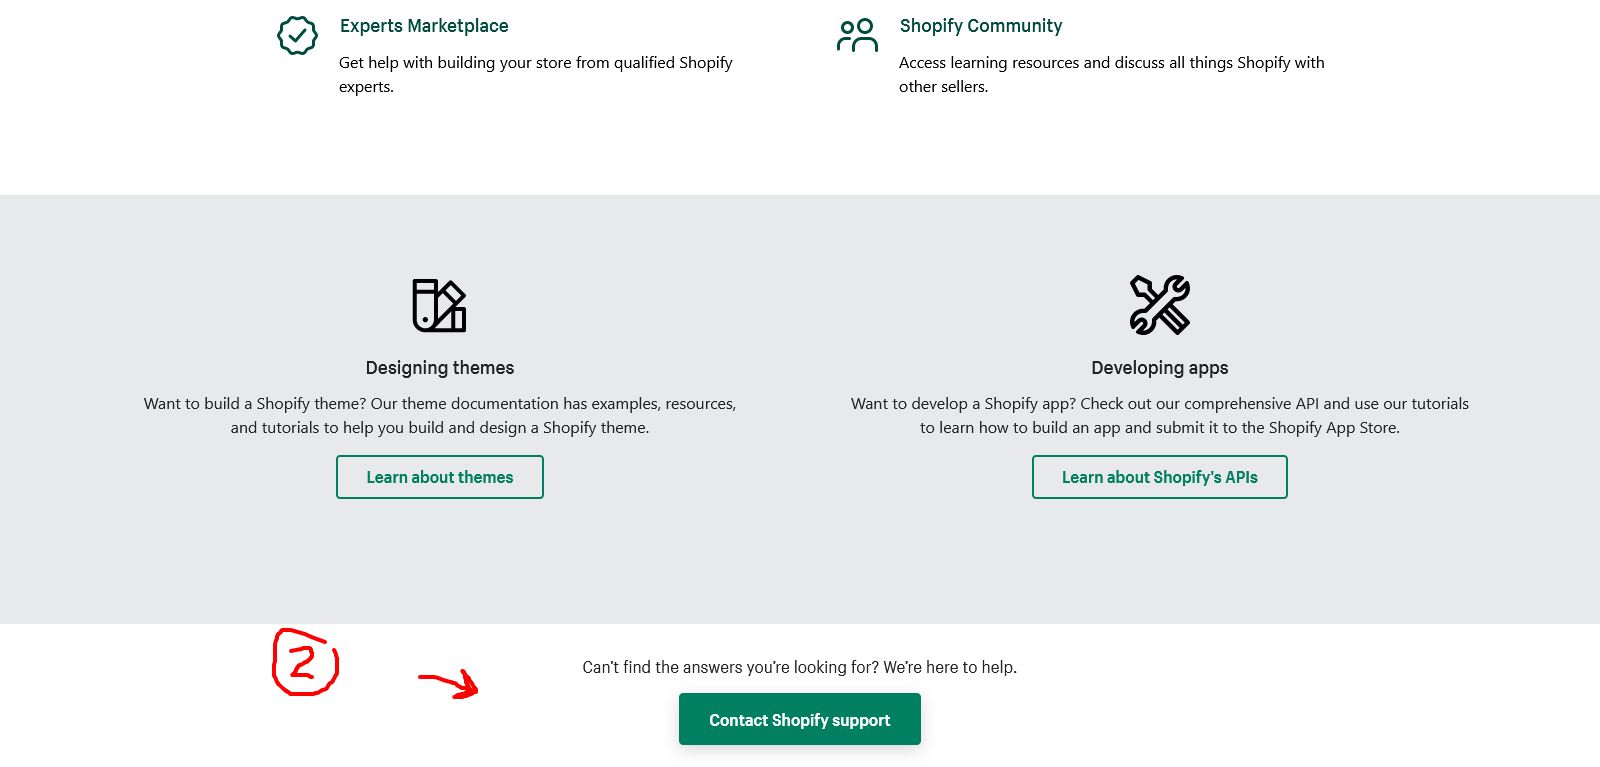Viewport: 1600px width, 767px height.
Task: Click the "Access learning resources" description text
Action: point(1111,63)
